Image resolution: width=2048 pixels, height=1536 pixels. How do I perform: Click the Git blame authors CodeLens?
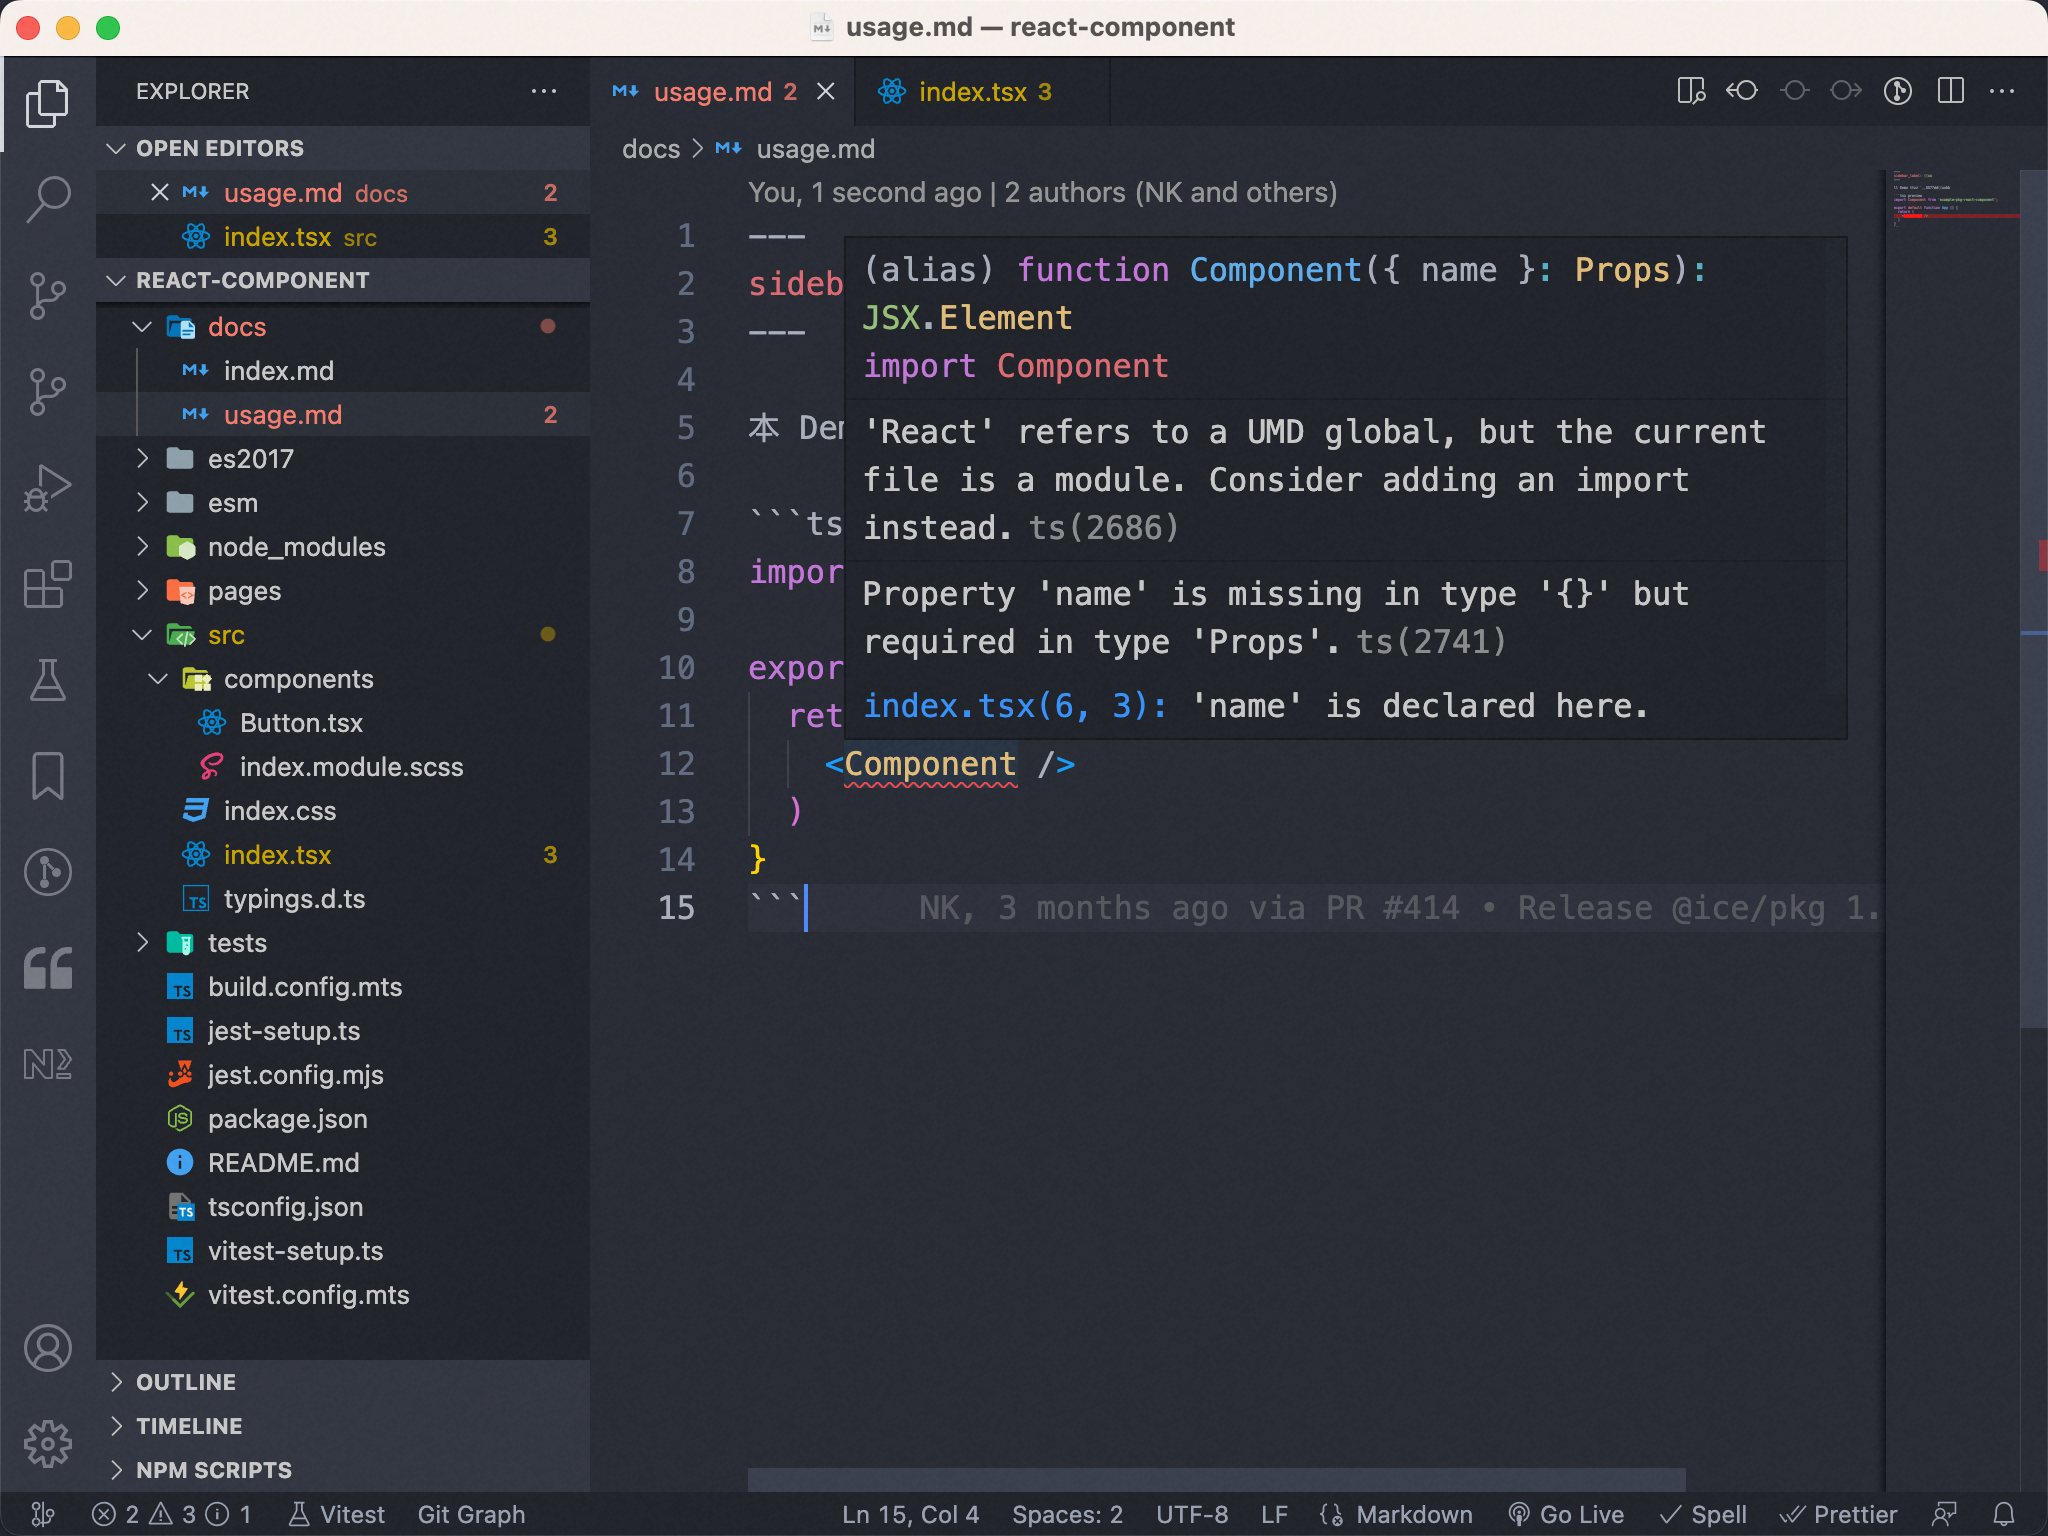1042,192
